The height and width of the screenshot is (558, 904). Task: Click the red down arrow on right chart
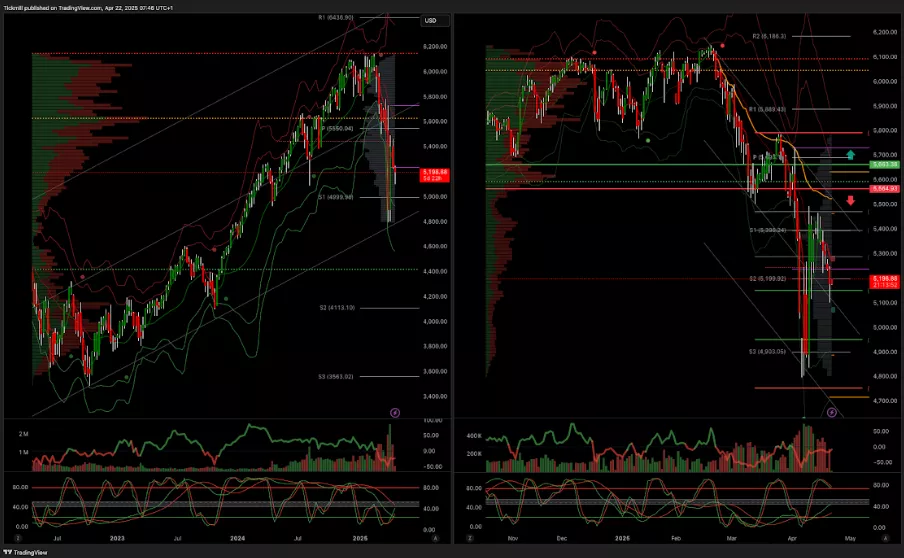point(850,200)
